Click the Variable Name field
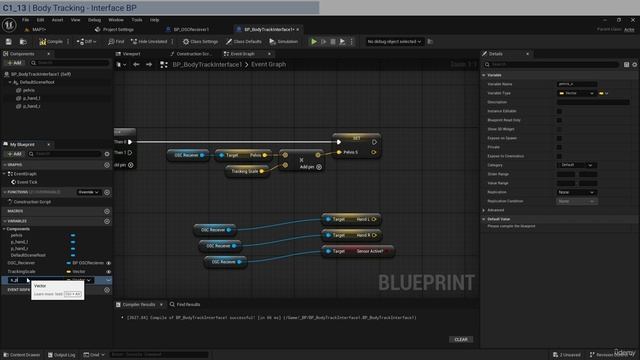This screenshot has height=360, width=640. (x=577, y=84)
